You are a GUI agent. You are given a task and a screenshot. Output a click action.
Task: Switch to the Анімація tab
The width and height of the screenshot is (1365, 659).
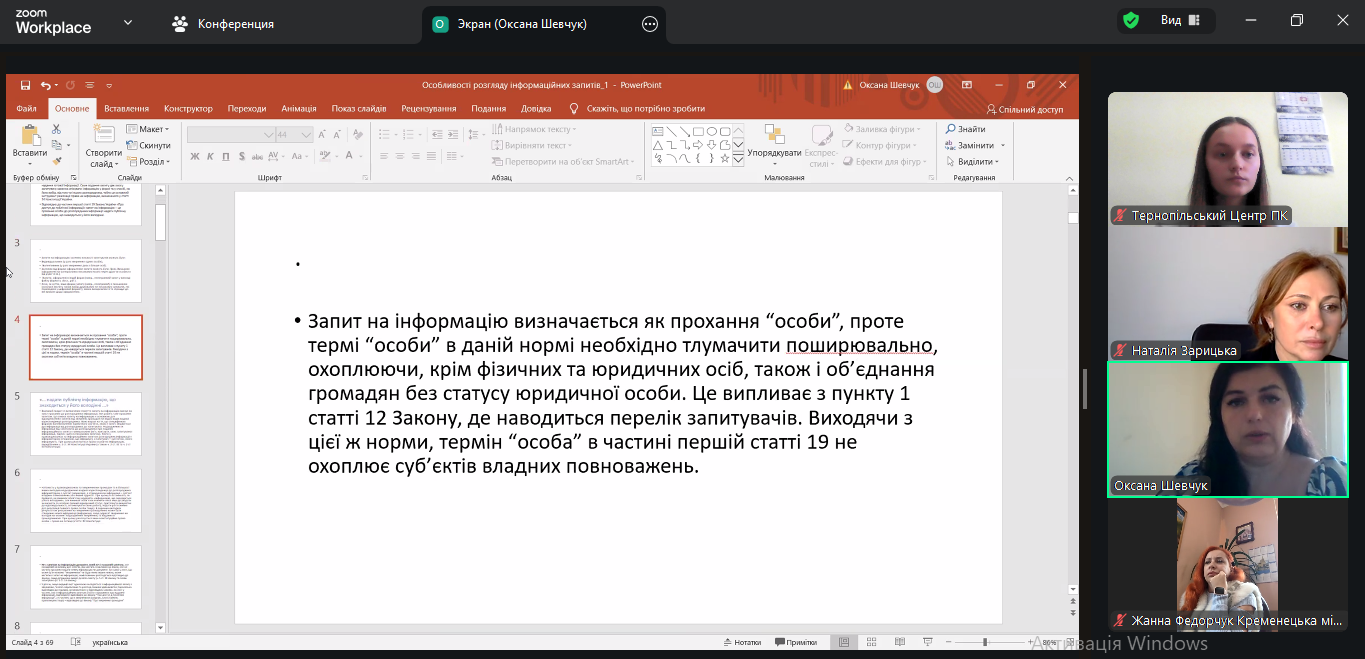[299, 108]
